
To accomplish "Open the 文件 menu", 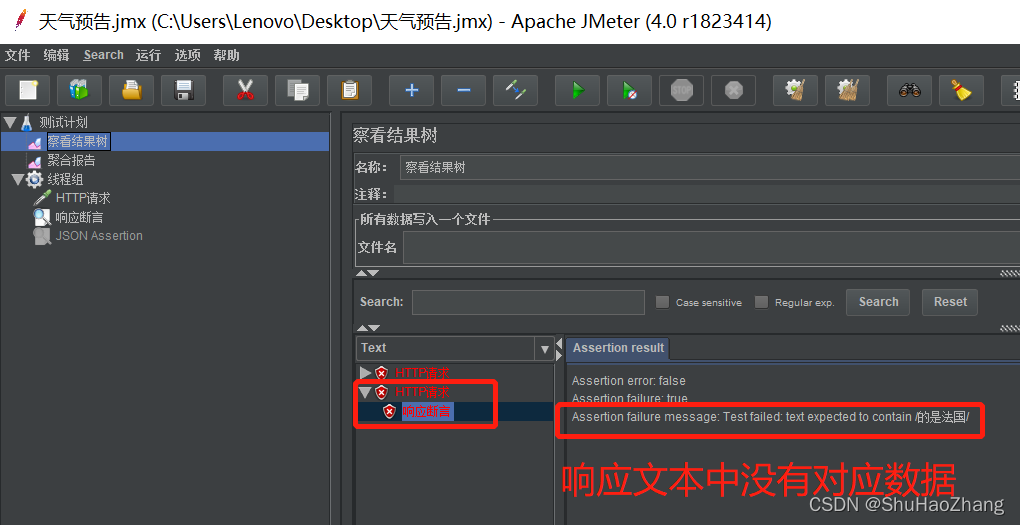I will pyautogui.click(x=18, y=55).
